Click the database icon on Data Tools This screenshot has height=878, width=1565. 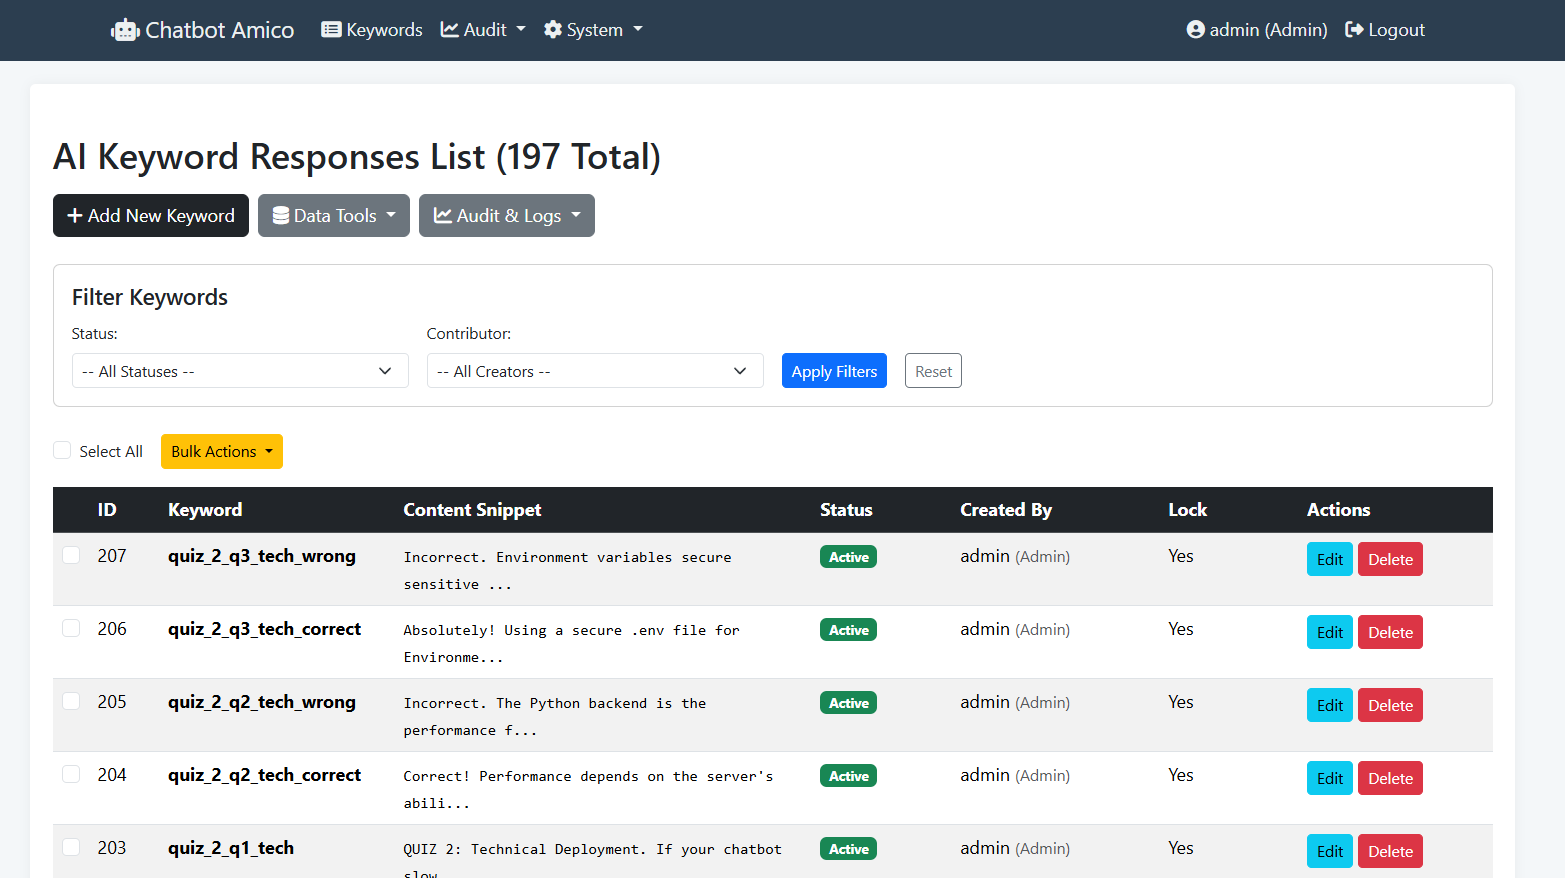281,216
